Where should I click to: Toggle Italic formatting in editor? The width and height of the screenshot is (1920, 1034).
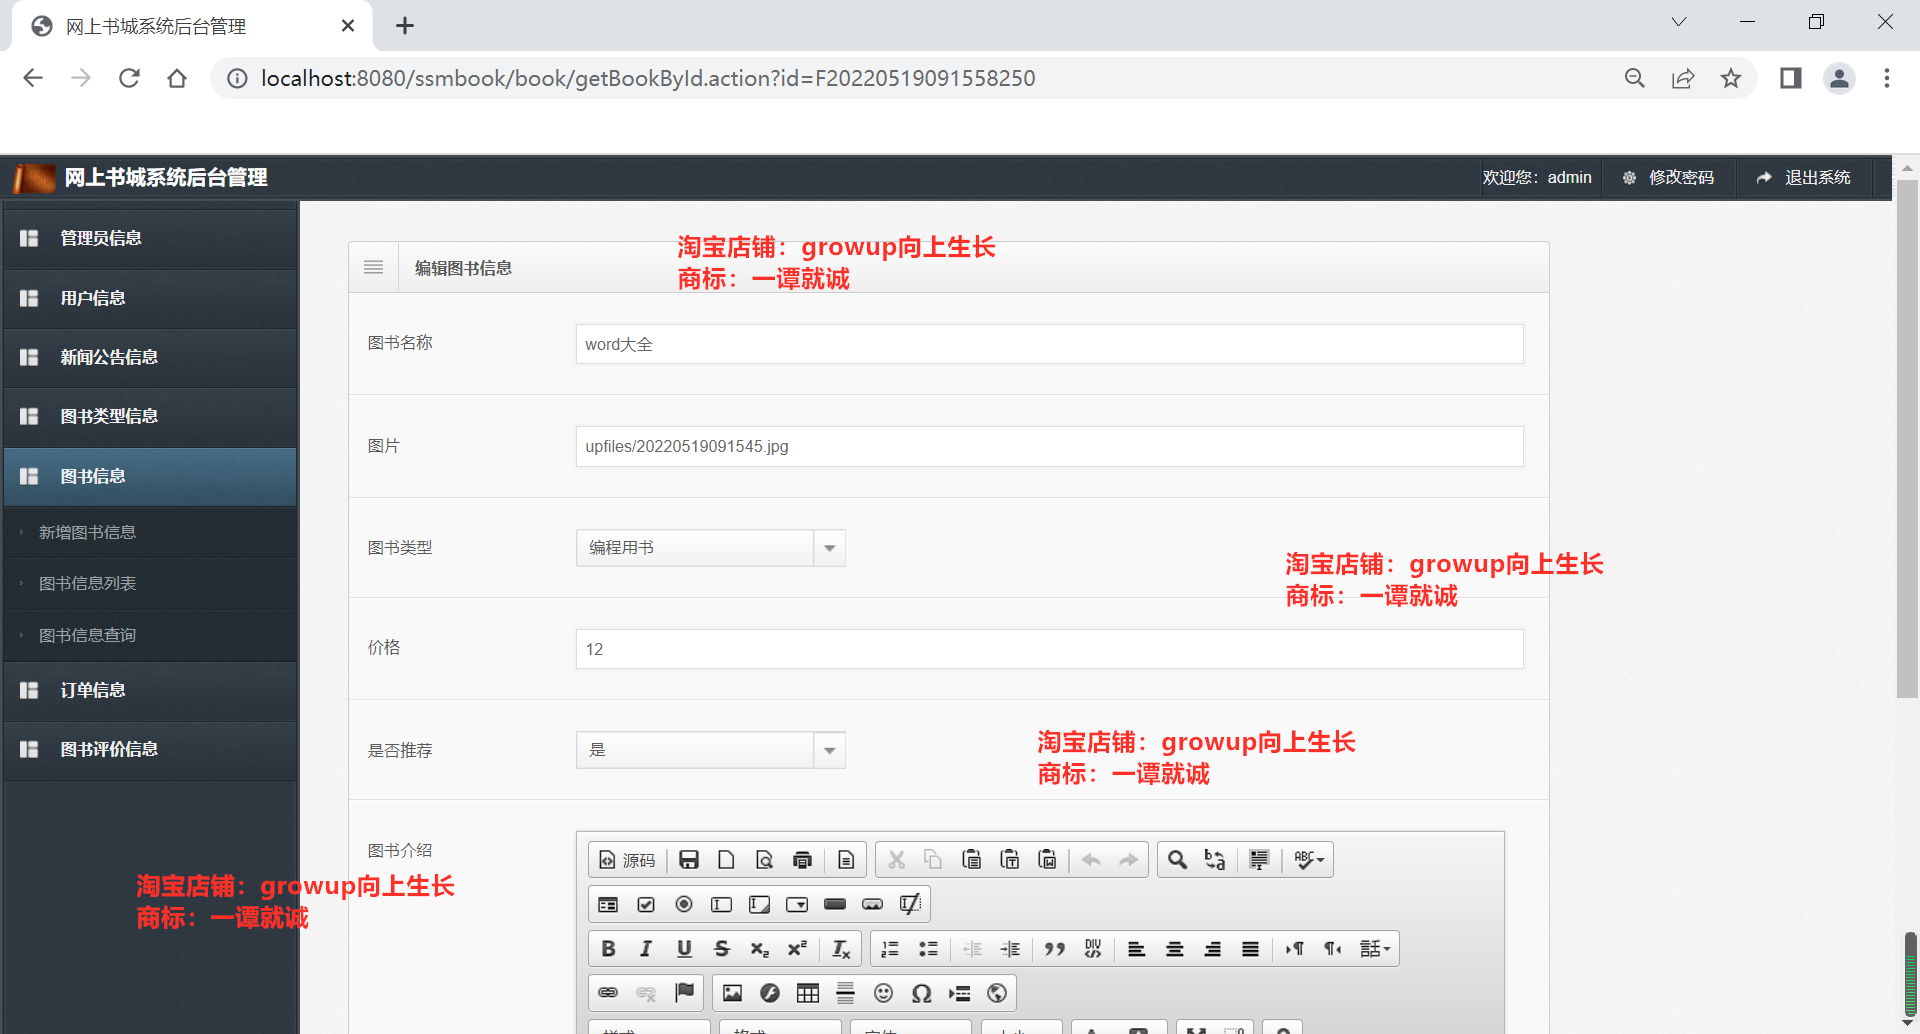646,949
